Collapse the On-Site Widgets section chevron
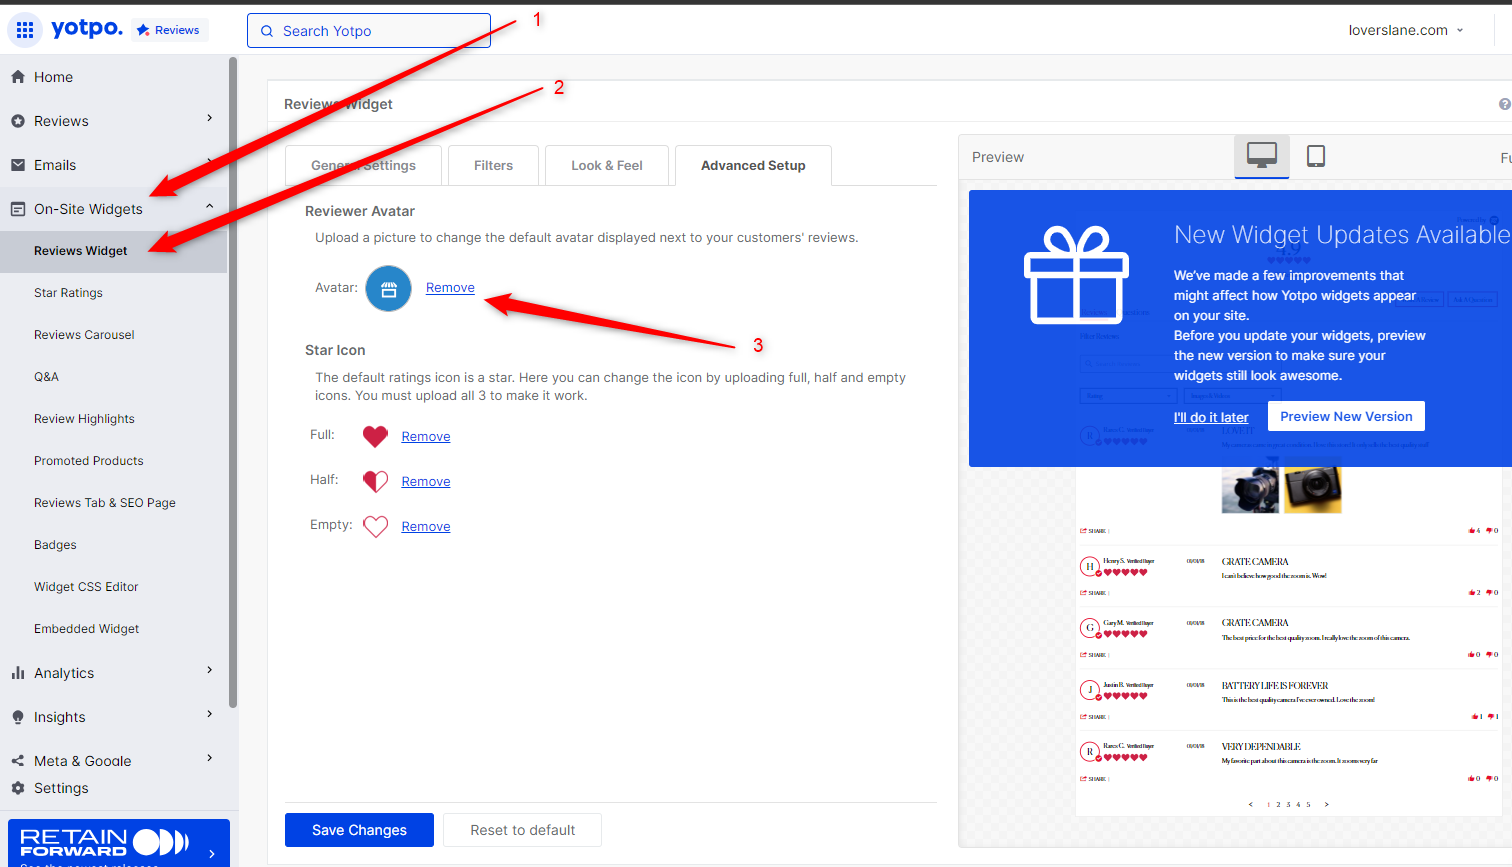 click(210, 207)
